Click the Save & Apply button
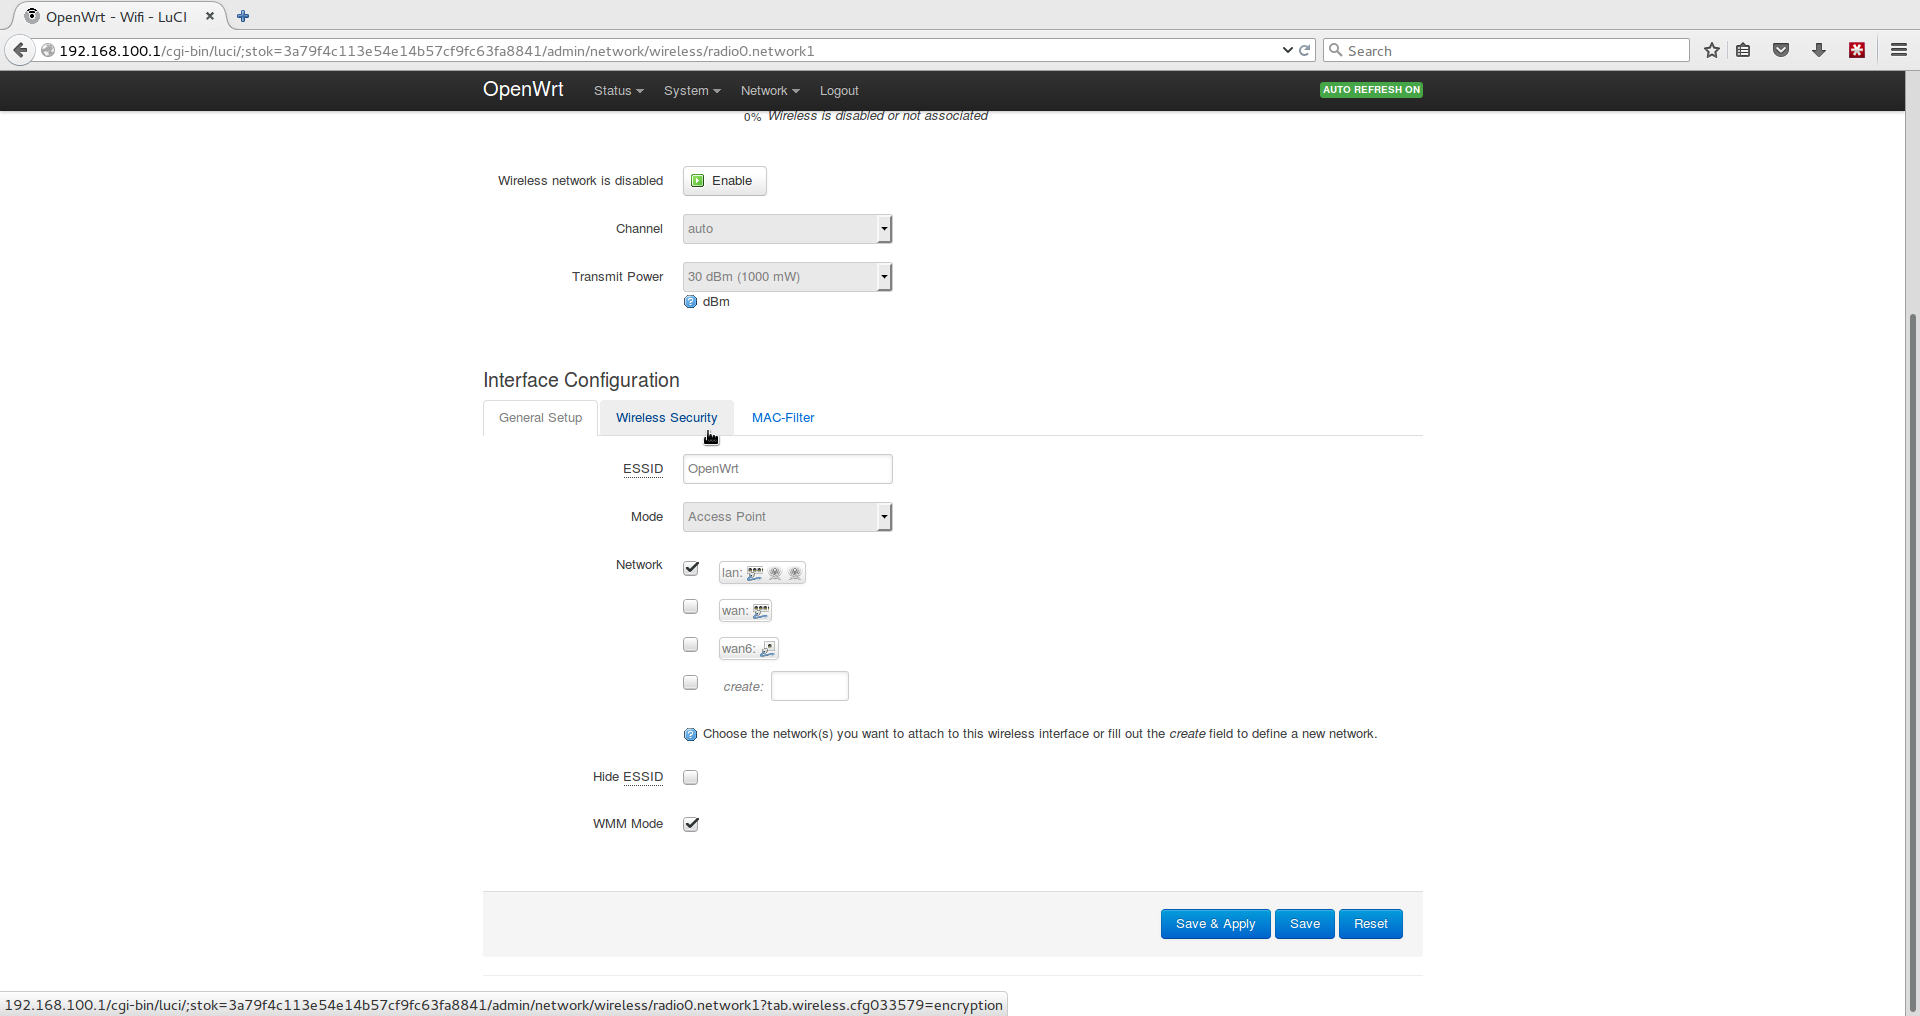This screenshot has height=1016, width=1920. coord(1215,924)
